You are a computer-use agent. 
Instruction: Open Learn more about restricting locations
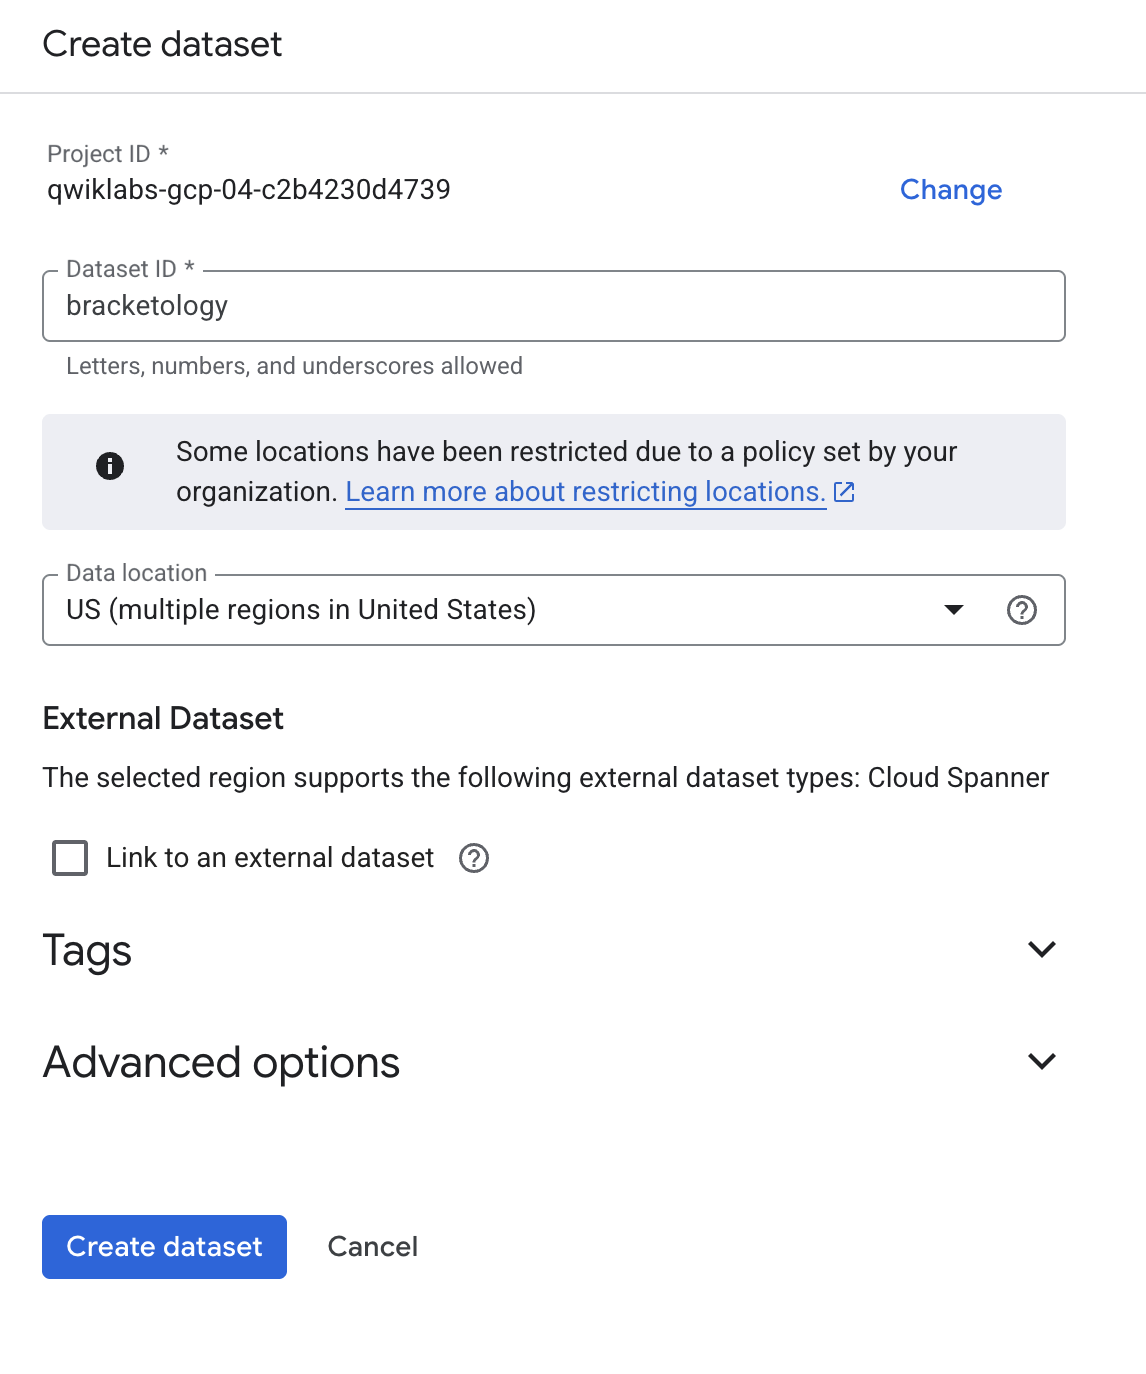(x=584, y=491)
